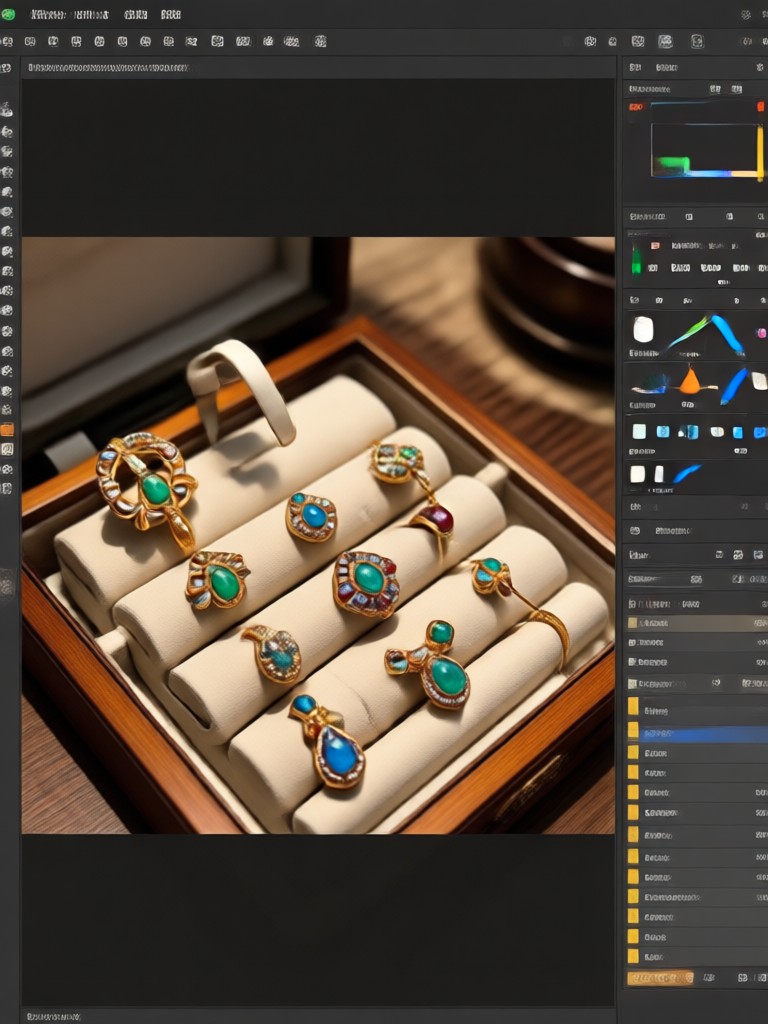Click the green circle application icon
The image size is (768, 1024).
(8, 14)
